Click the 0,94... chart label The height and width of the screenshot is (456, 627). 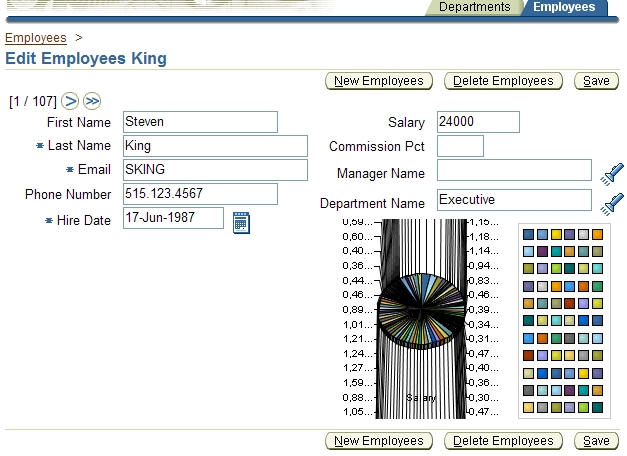[484, 266]
